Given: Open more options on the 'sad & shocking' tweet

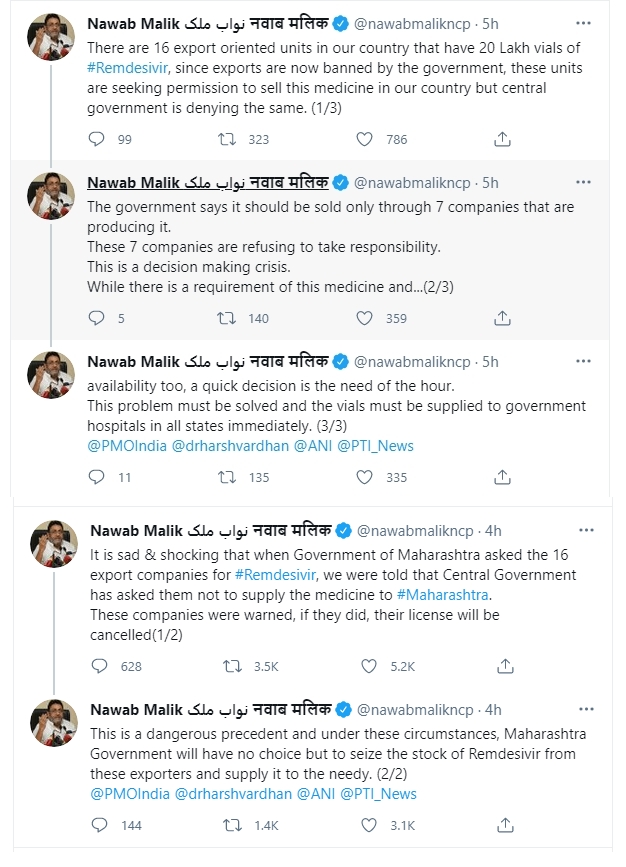Looking at the screenshot, I should point(586,530).
